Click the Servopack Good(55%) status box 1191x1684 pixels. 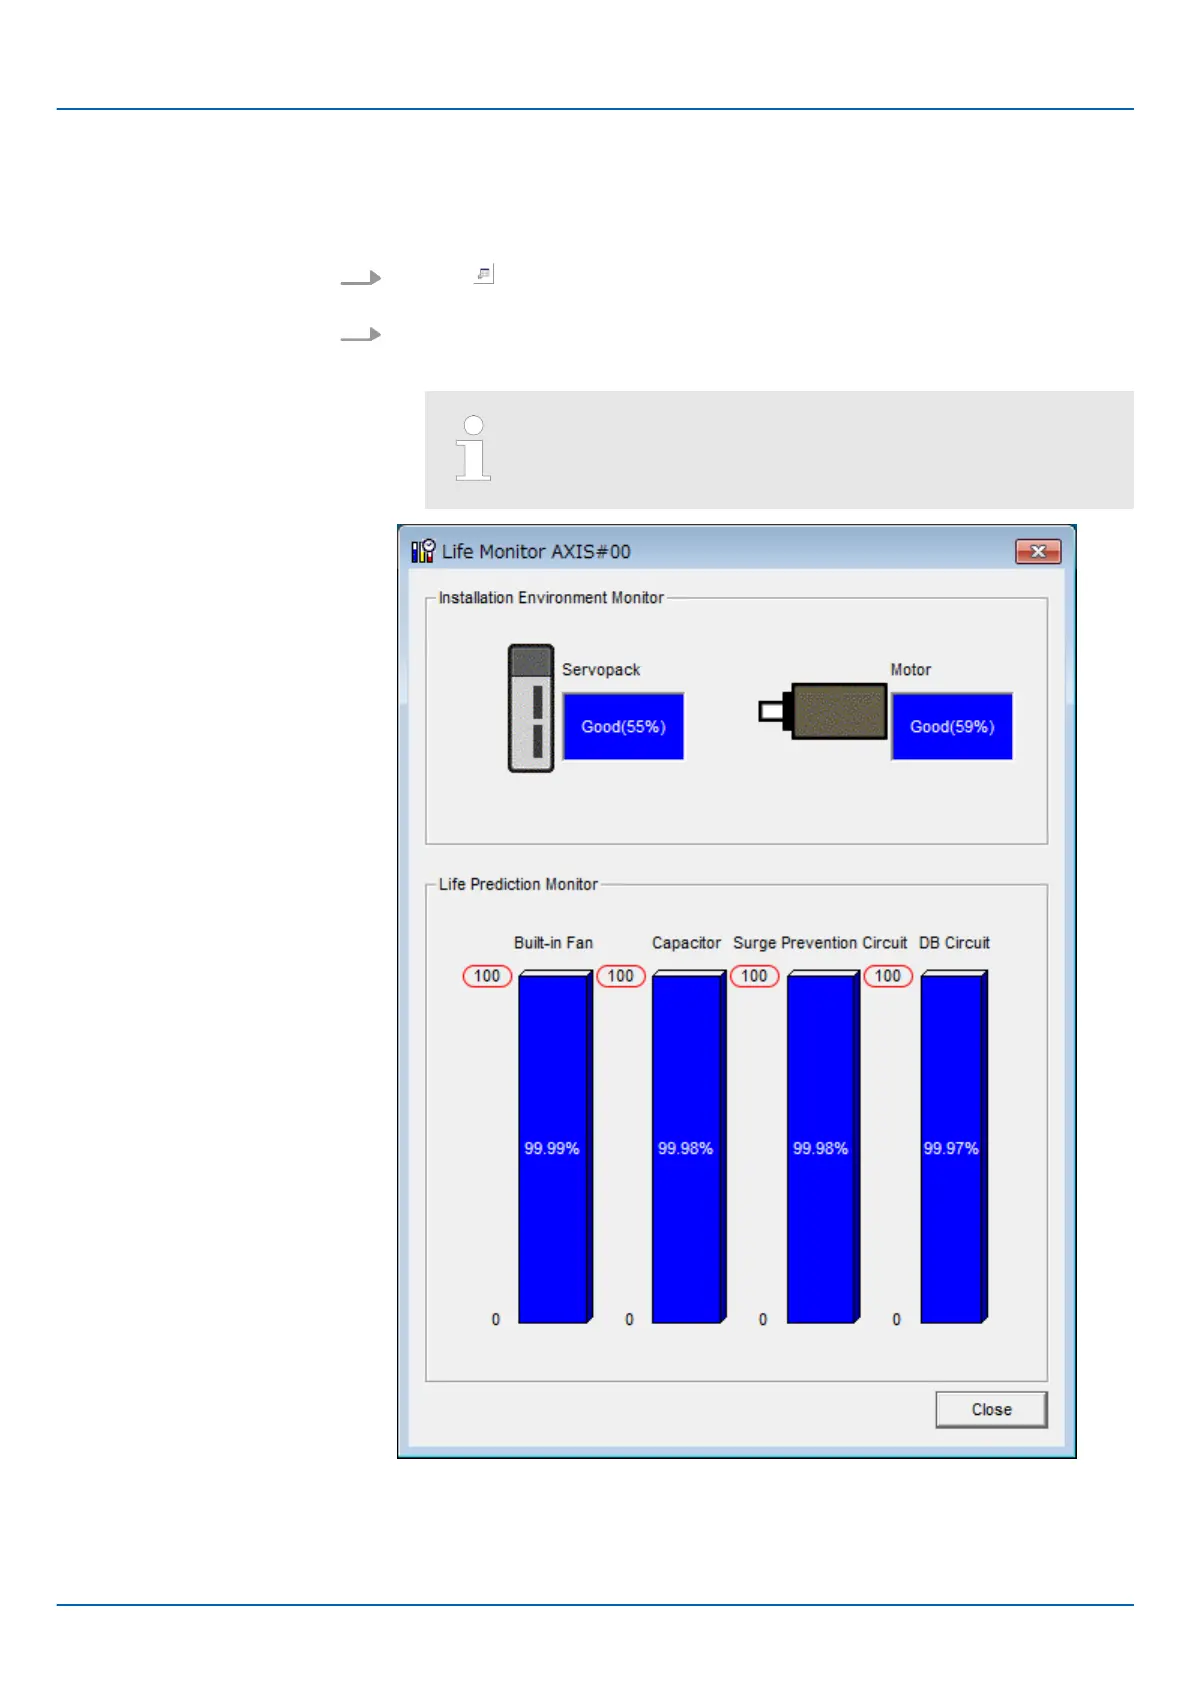(x=623, y=726)
